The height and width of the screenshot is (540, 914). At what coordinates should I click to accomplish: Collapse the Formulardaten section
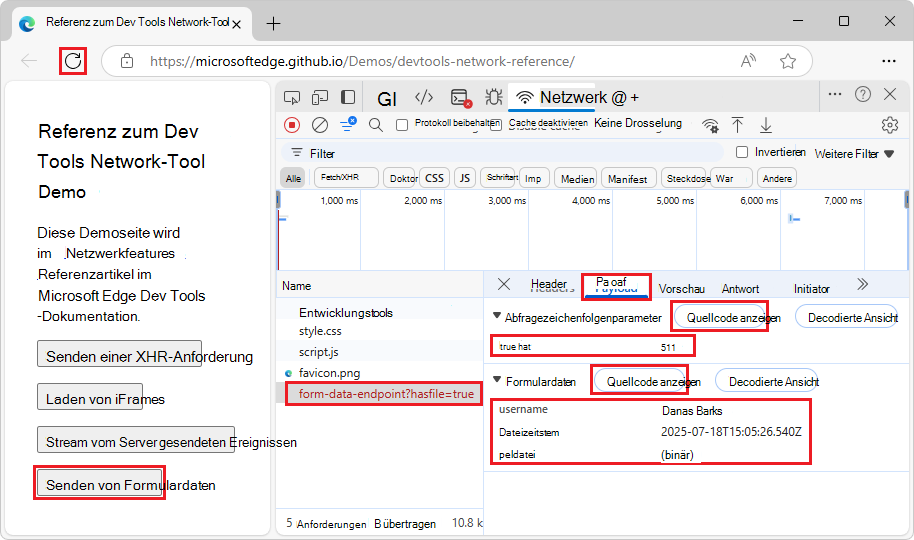point(499,381)
